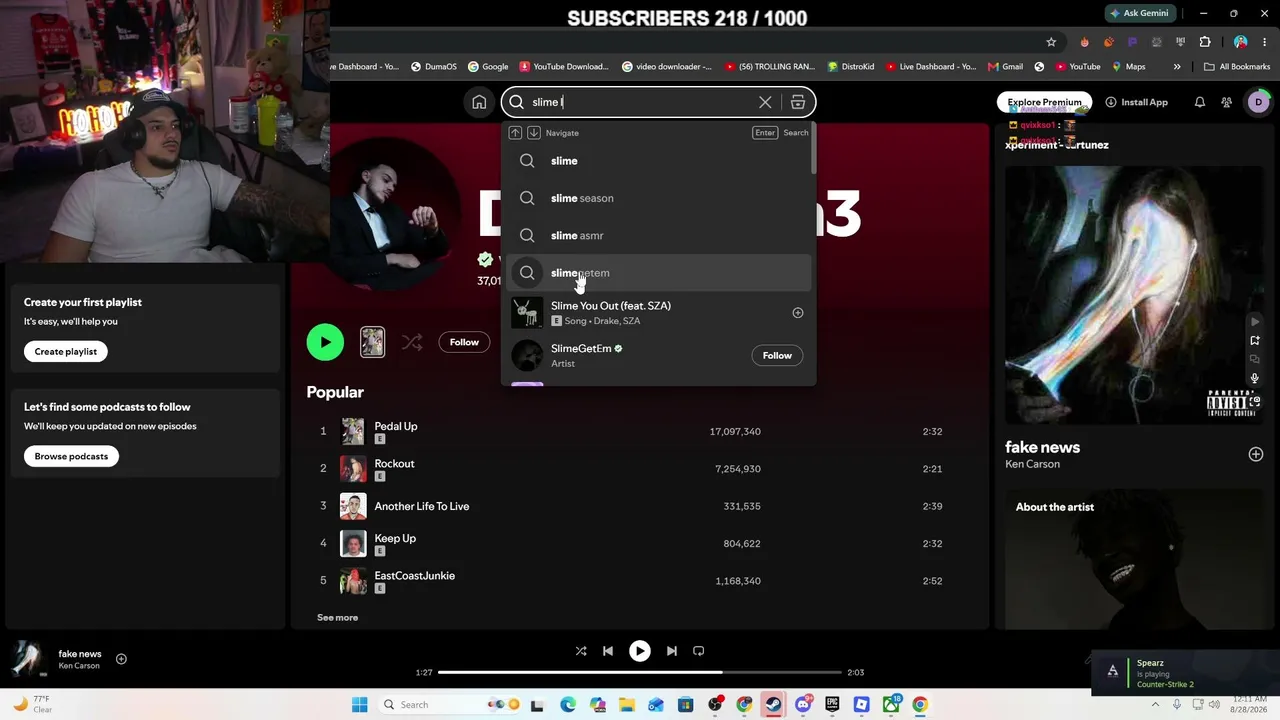The height and width of the screenshot is (720, 1280).
Task: Open the 'fake news' cover in player bar
Action: pos(28,659)
